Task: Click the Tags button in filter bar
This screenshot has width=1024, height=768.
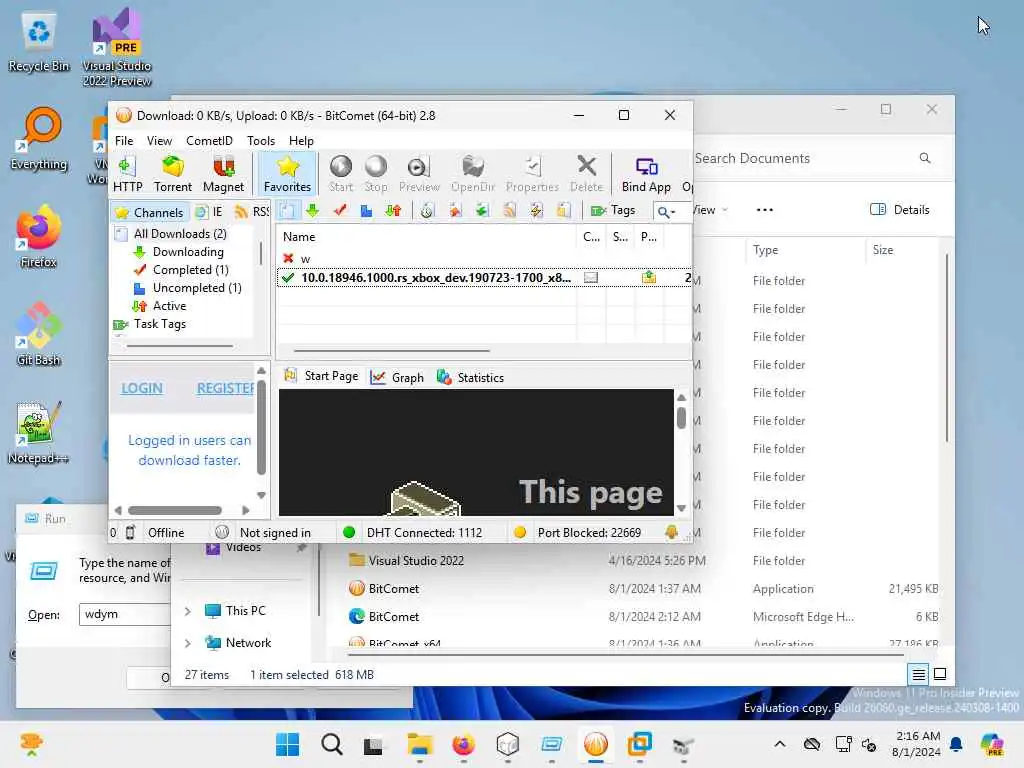Action: point(613,210)
